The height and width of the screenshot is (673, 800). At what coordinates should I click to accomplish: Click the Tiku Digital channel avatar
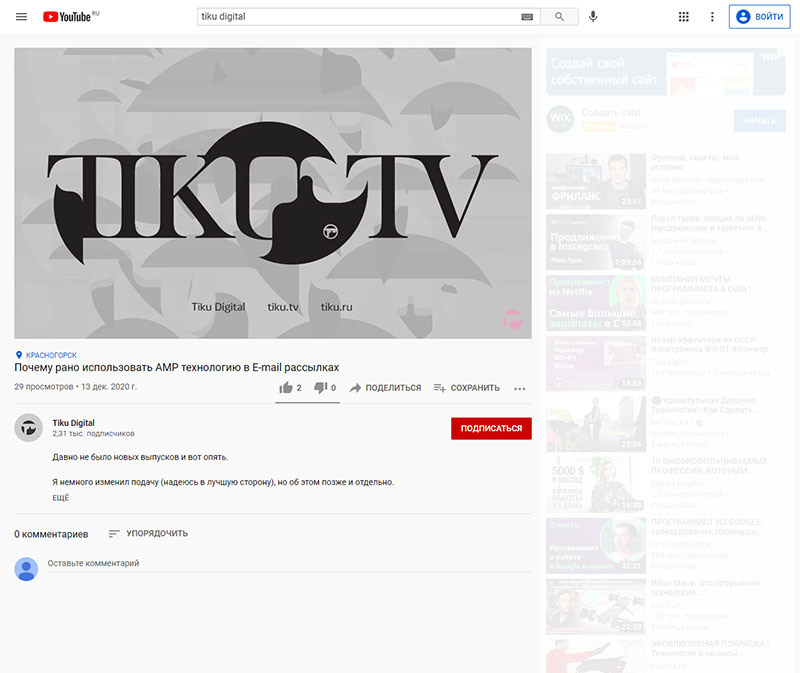29,428
